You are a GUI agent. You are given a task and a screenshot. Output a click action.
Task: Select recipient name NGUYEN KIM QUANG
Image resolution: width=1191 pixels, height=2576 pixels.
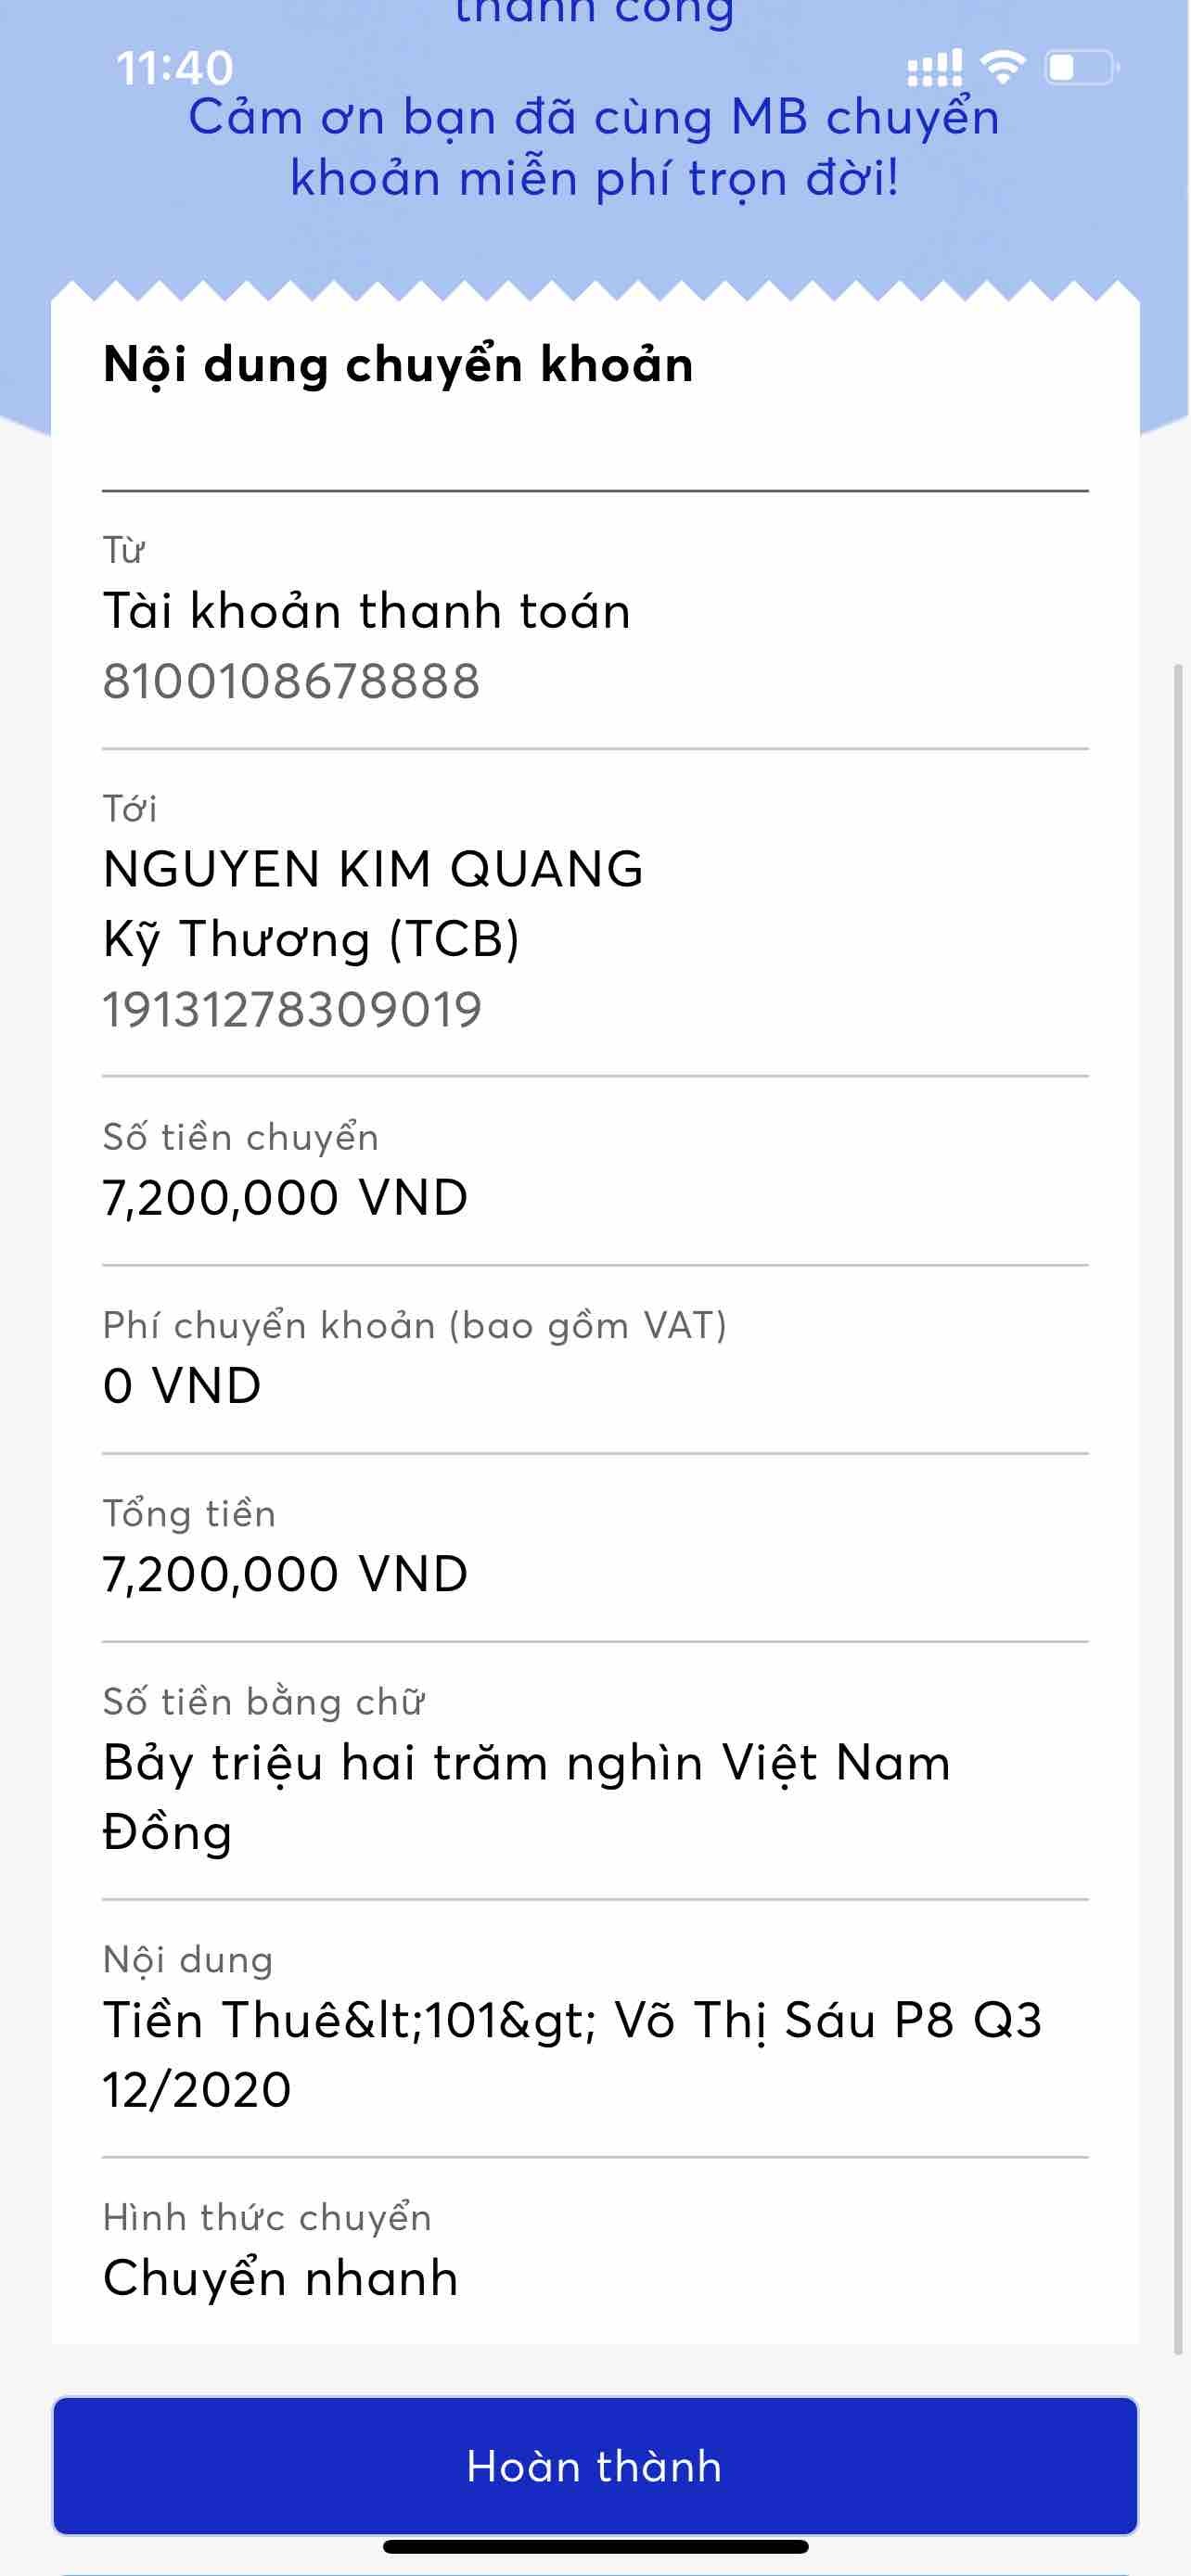[373, 868]
